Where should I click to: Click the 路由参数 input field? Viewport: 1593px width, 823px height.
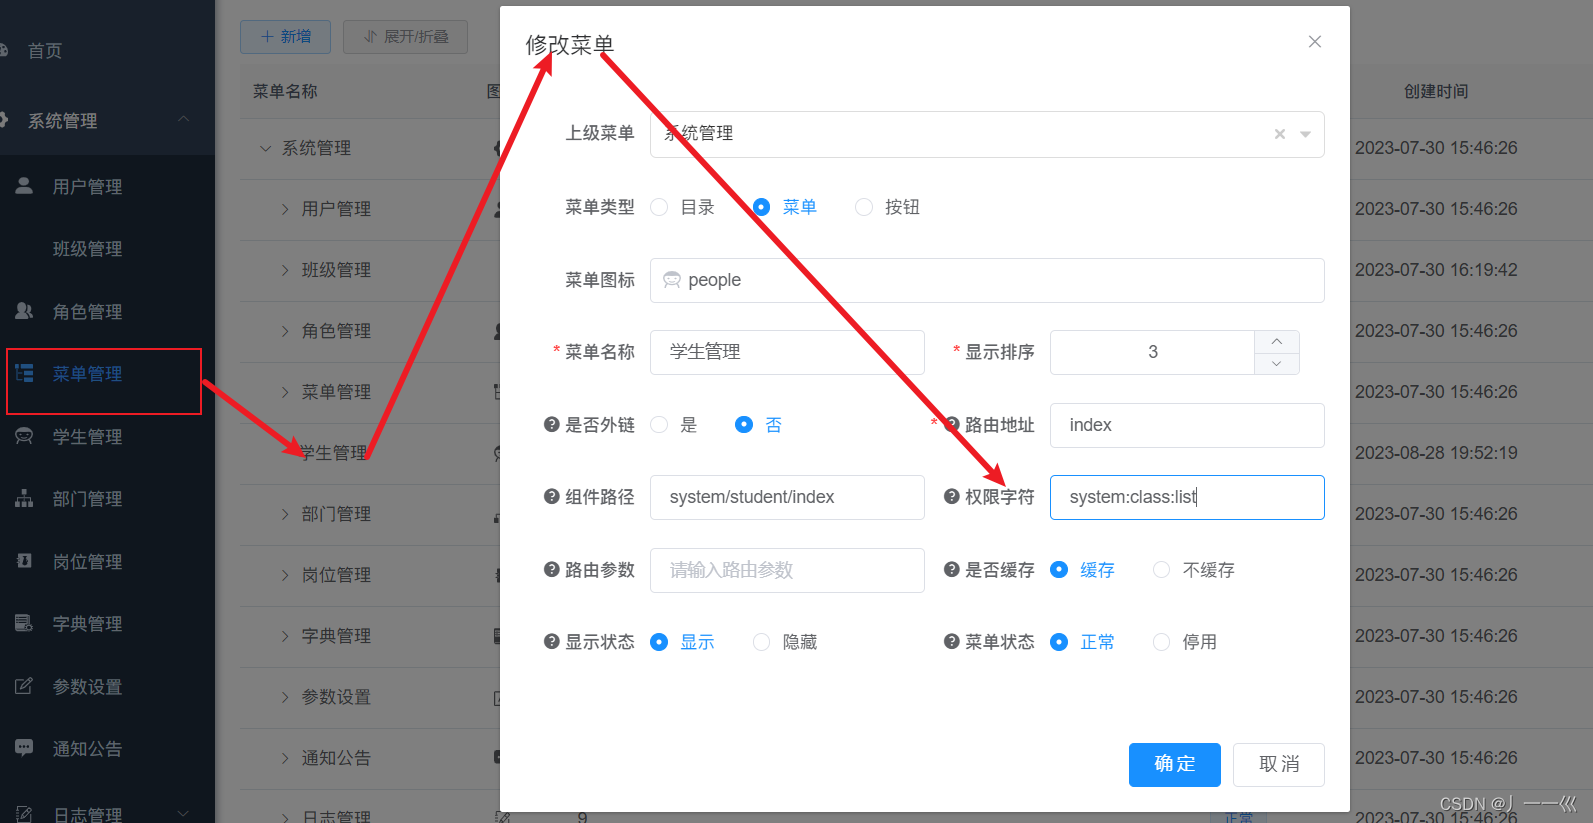(787, 570)
